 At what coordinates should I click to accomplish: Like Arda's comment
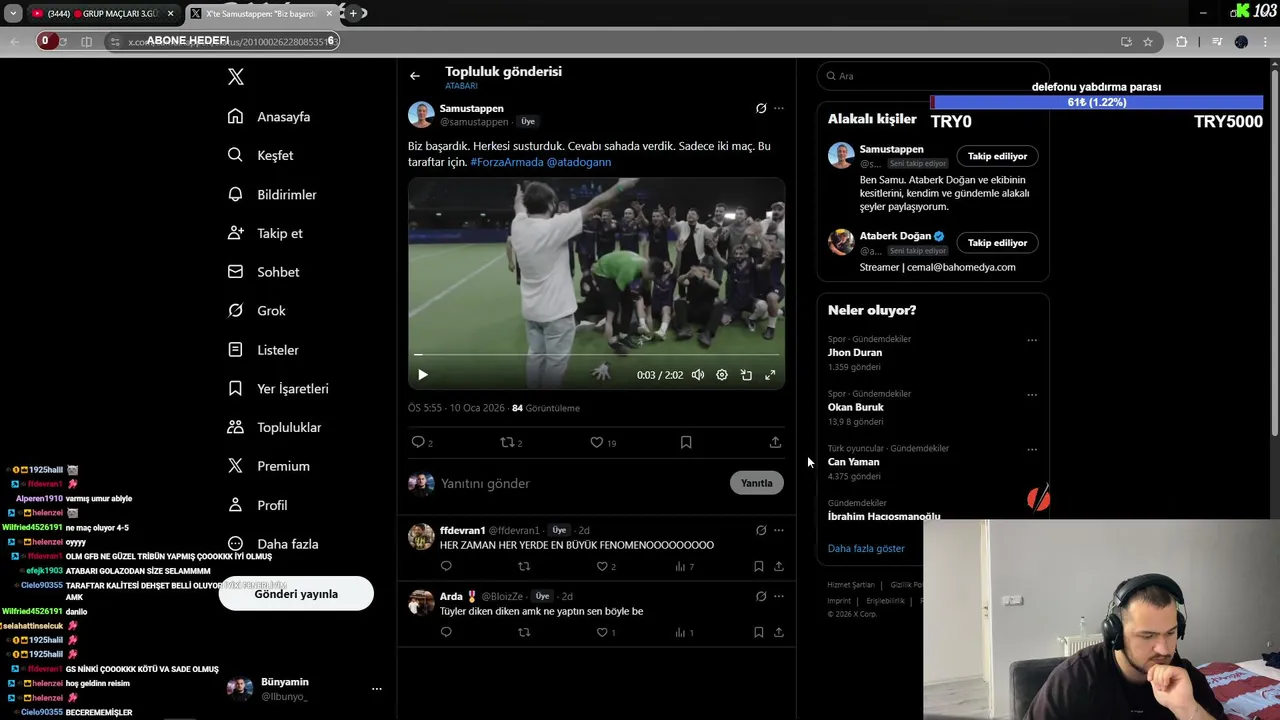tap(602, 632)
